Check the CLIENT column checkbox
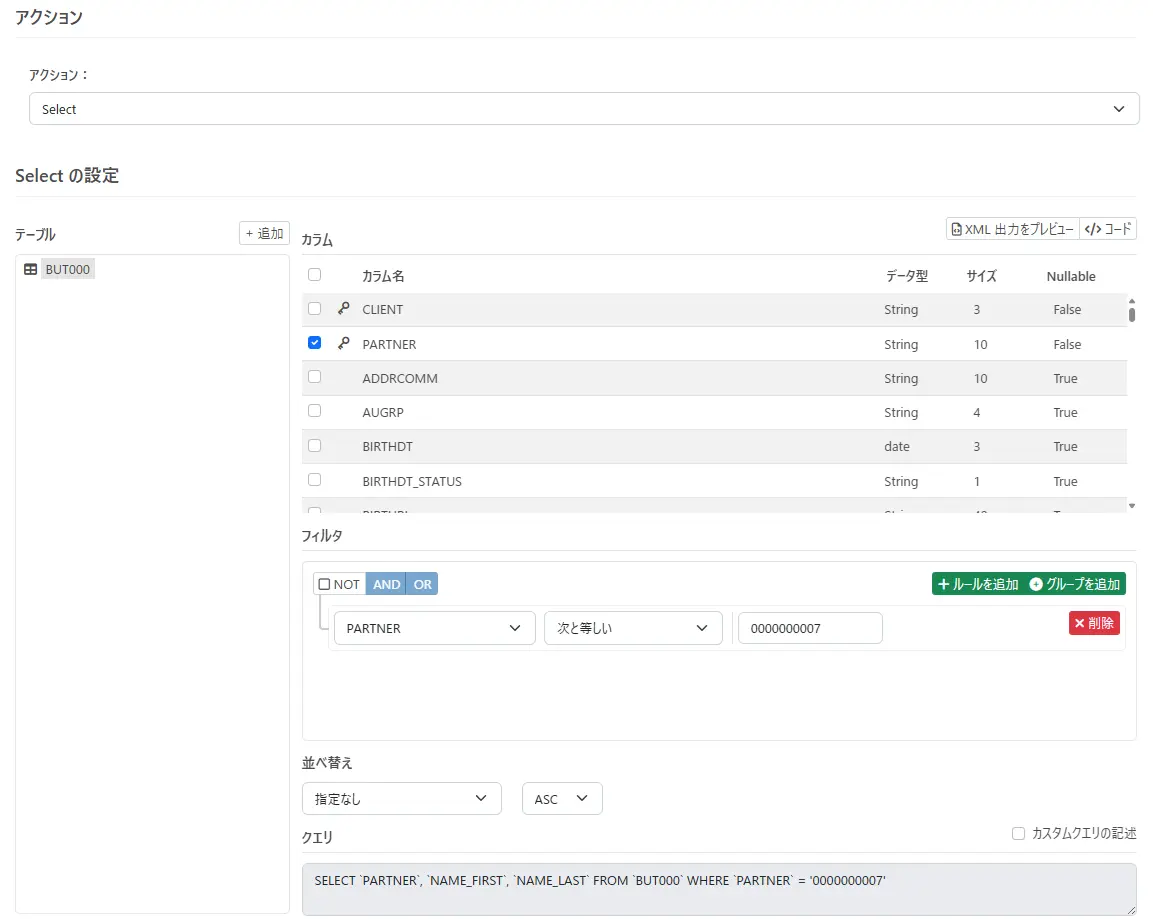1153x919 pixels. (315, 309)
